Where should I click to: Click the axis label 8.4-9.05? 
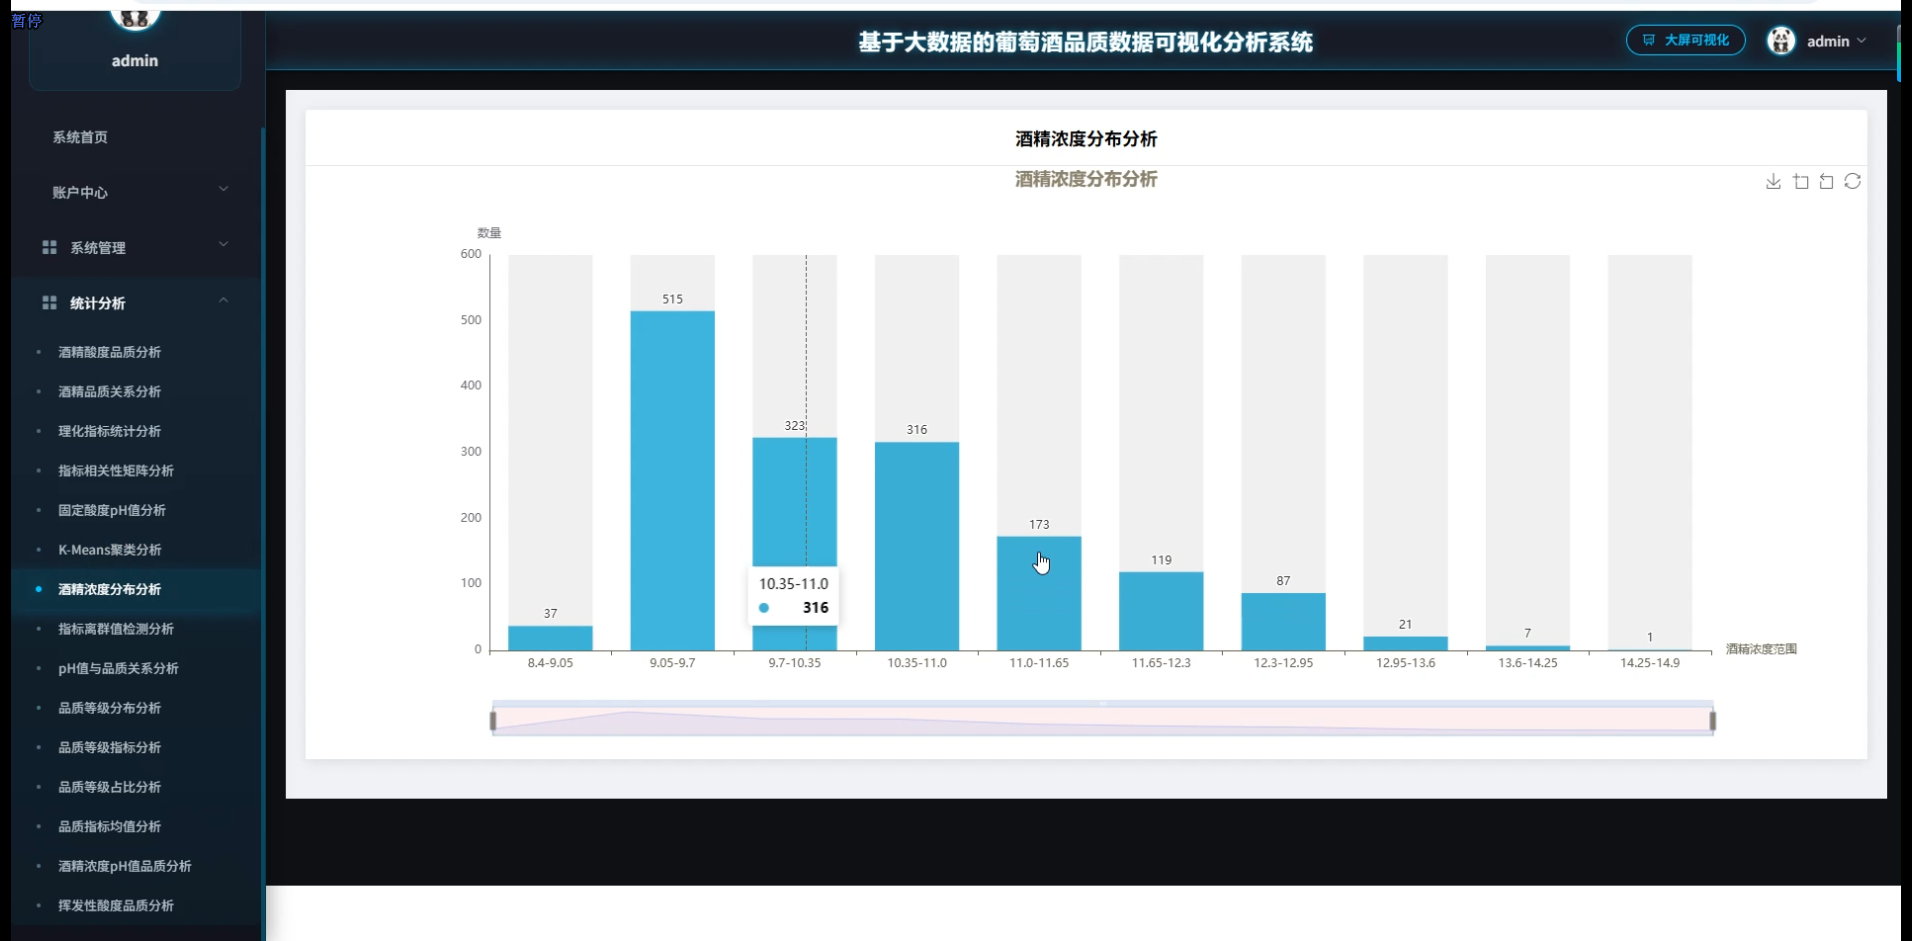coord(550,663)
